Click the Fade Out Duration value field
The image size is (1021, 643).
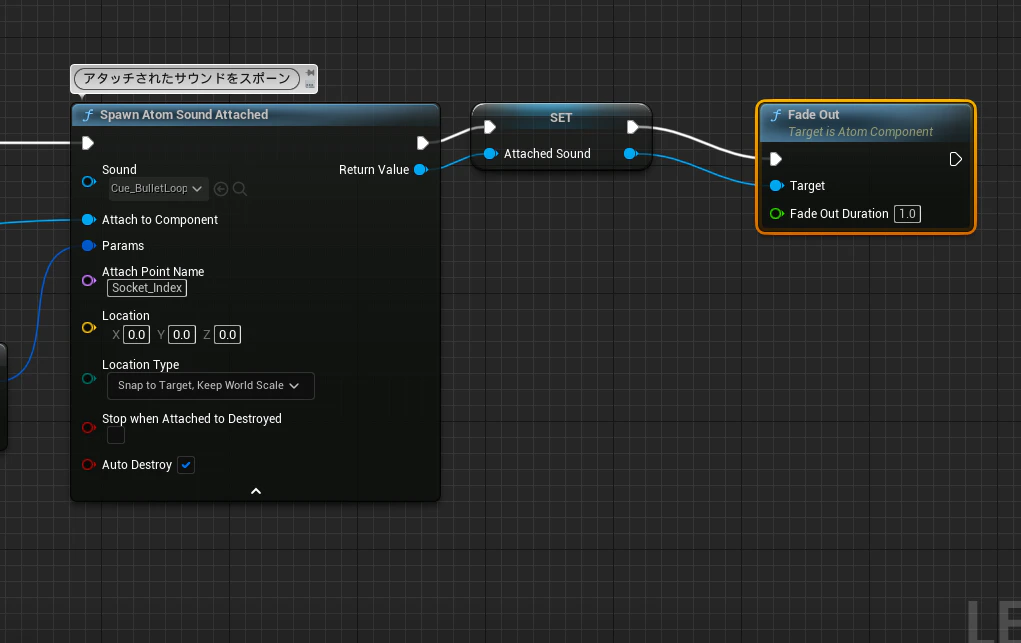click(x=907, y=214)
